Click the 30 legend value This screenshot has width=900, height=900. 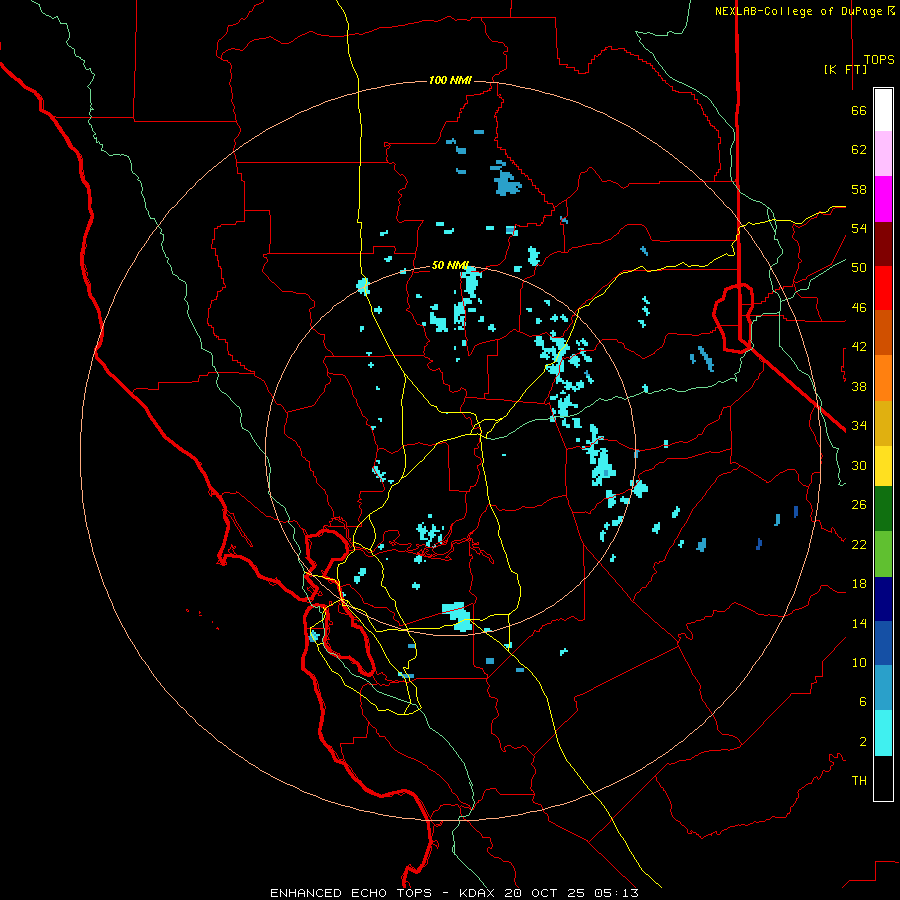point(859,465)
